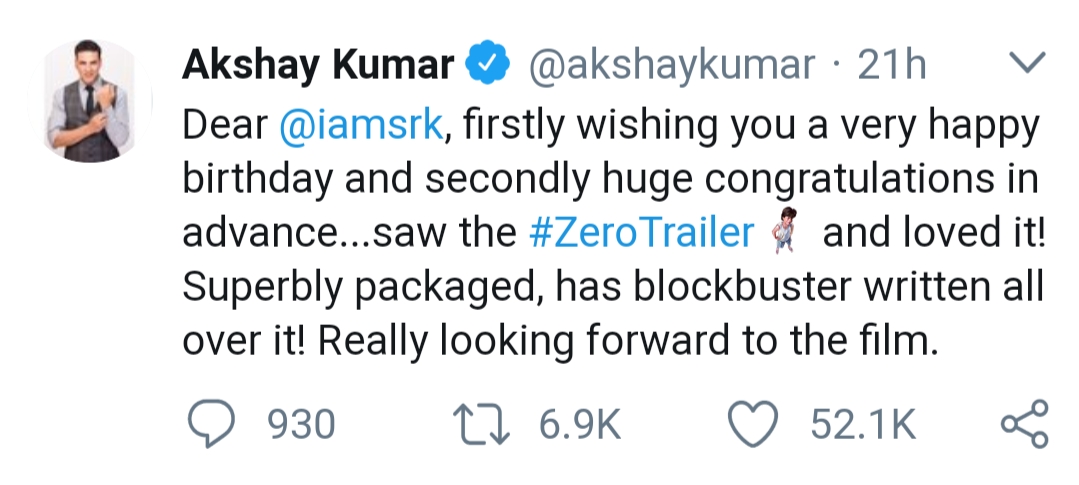Click the Zero character emoji after the hashtag
This screenshot has width=1079, height=485.
(783, 230)
